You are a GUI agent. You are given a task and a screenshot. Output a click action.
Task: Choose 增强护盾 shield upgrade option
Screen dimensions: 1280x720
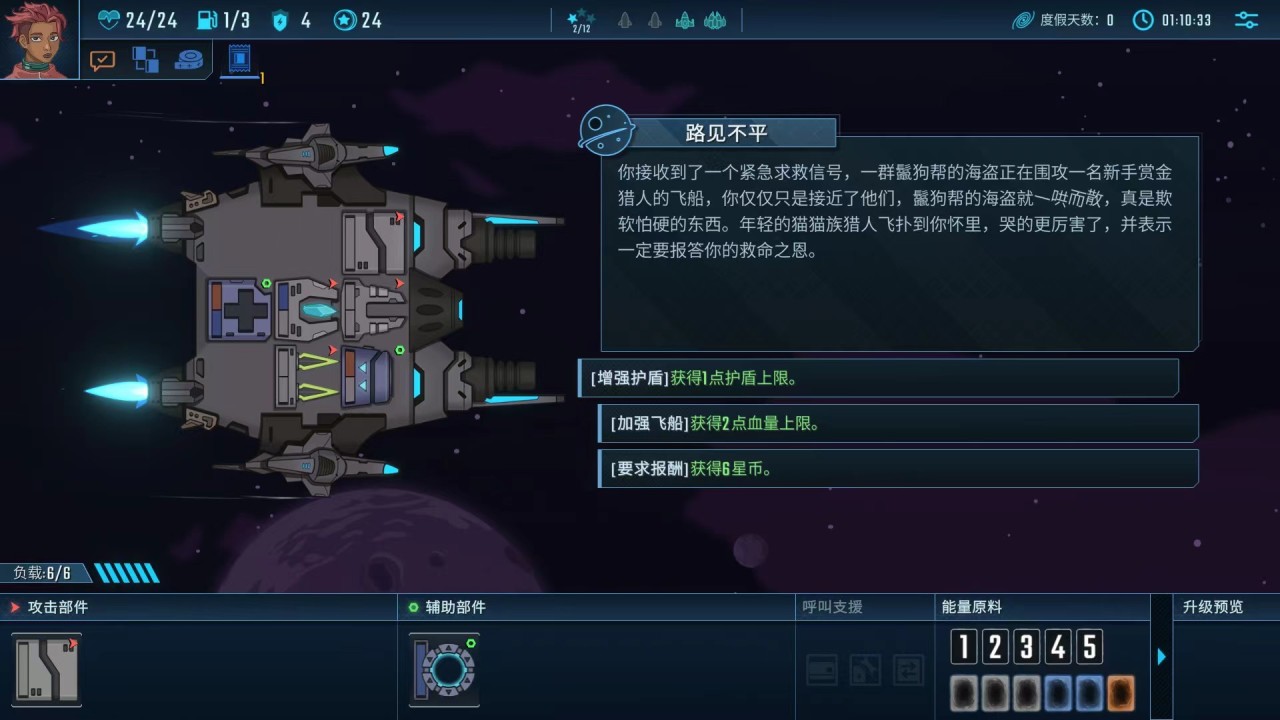point(878,378)
